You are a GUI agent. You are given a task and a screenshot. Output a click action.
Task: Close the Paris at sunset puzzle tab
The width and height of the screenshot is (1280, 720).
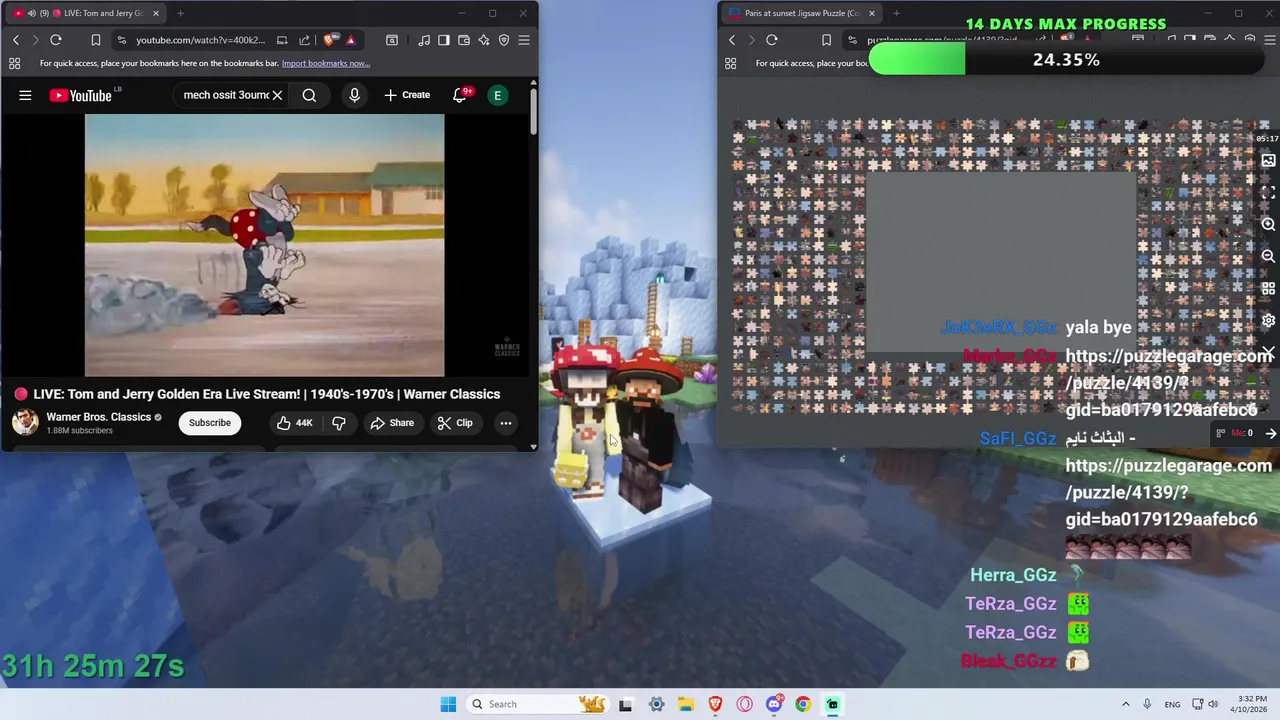(x=872, y=13)
